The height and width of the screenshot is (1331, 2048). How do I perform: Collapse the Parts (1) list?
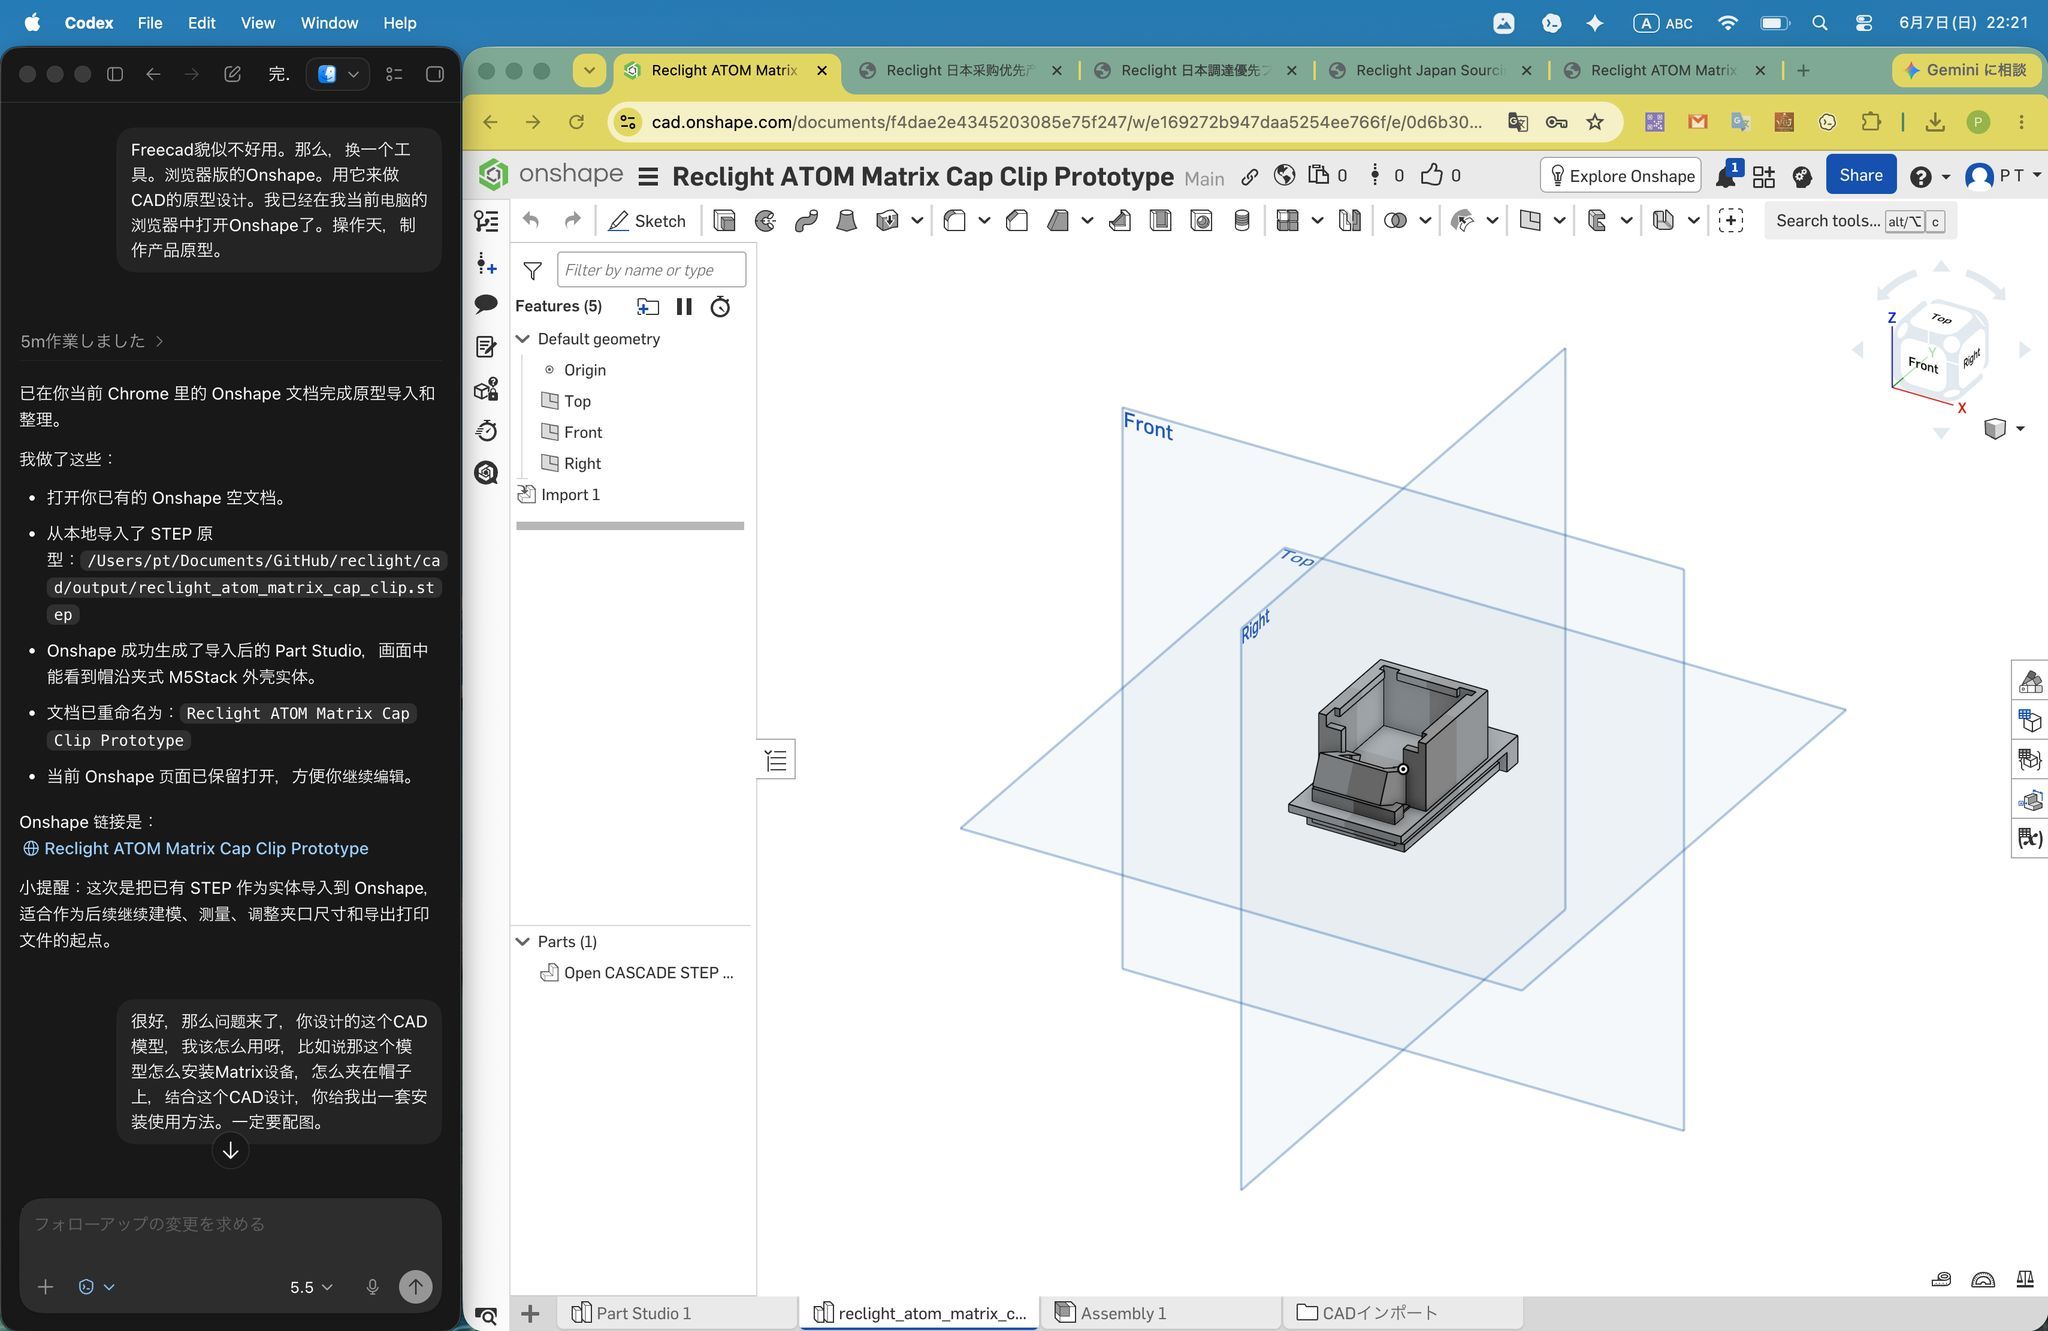point(522,941)
